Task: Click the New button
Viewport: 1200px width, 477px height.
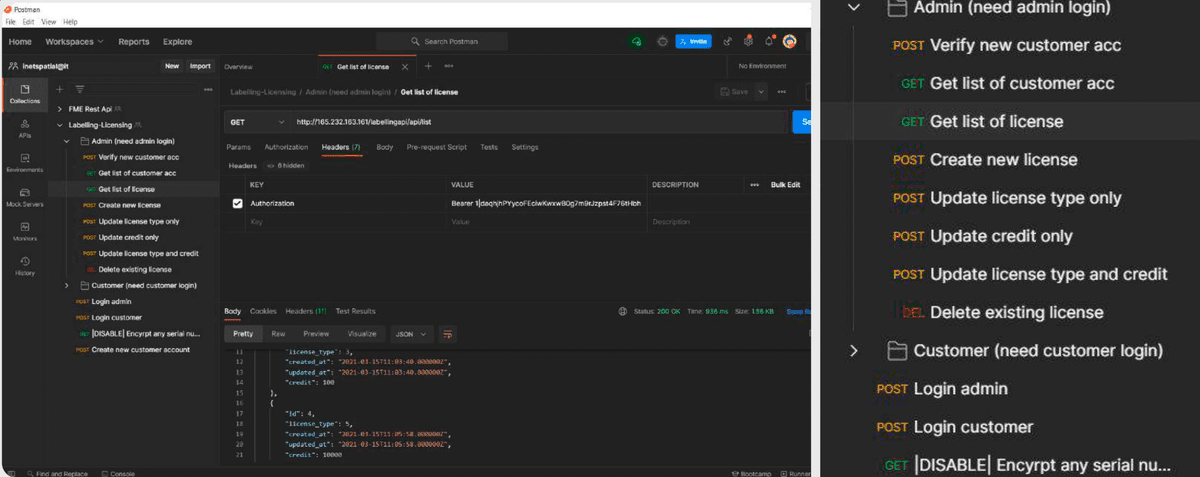Action: point(172,66)
